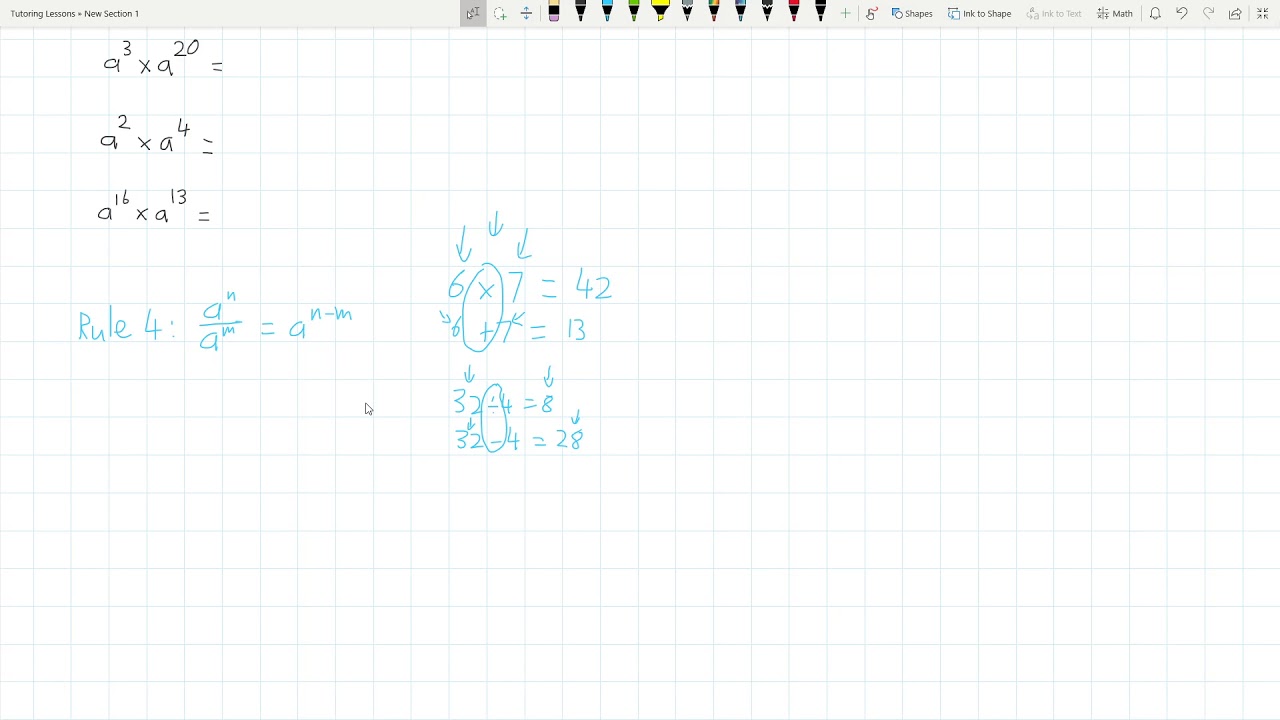
Task: Select the black pen beside the eraser
Action: pyautogui.click(x=580, y=13)
